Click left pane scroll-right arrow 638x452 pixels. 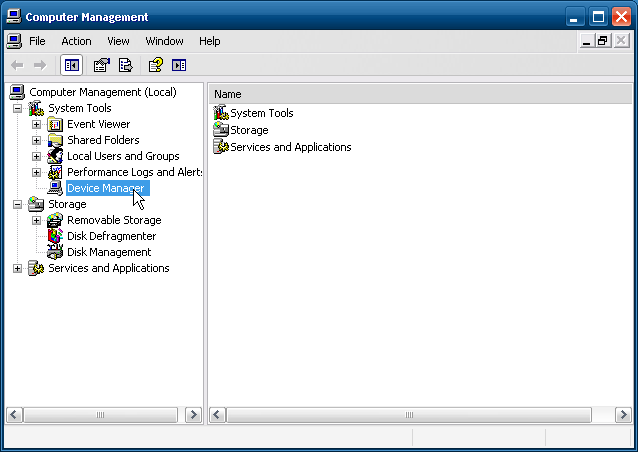tap(193, 415)
